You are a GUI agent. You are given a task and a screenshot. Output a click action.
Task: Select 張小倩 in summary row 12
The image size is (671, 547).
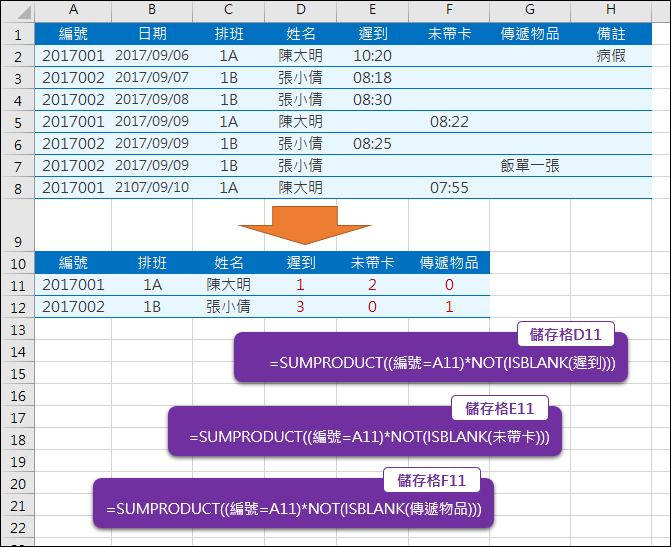(x=229, y=307)
